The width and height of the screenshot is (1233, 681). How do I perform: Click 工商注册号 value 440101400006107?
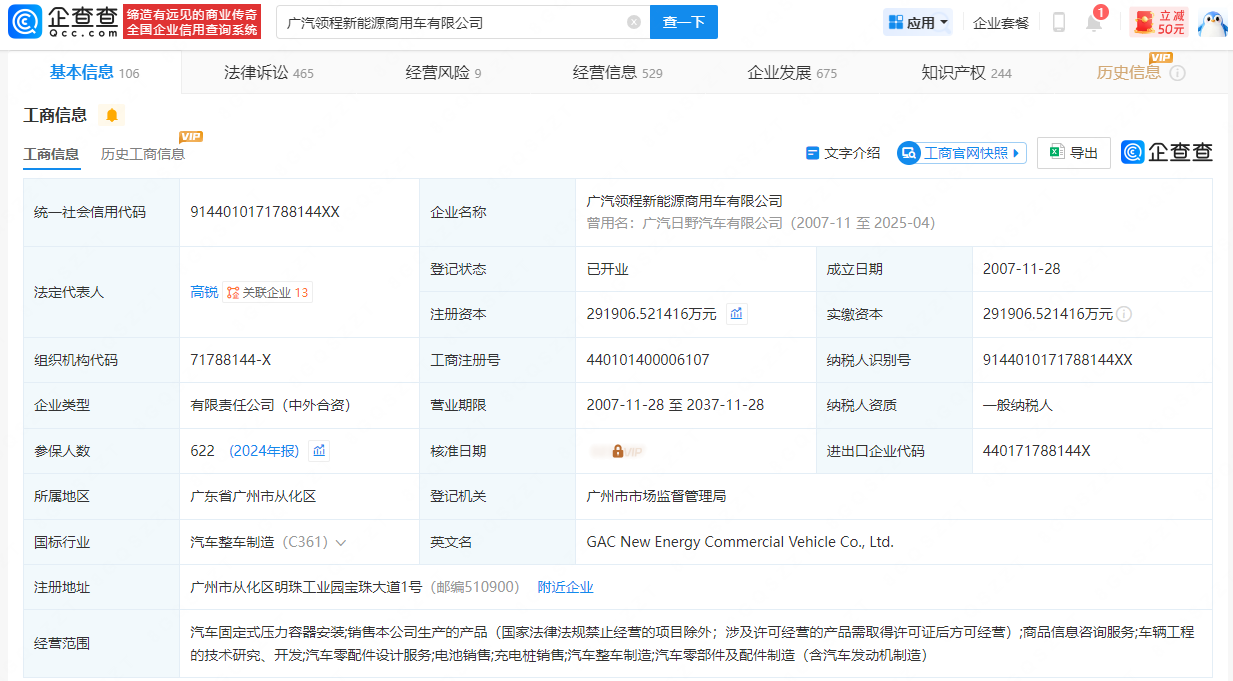[648, 360]
